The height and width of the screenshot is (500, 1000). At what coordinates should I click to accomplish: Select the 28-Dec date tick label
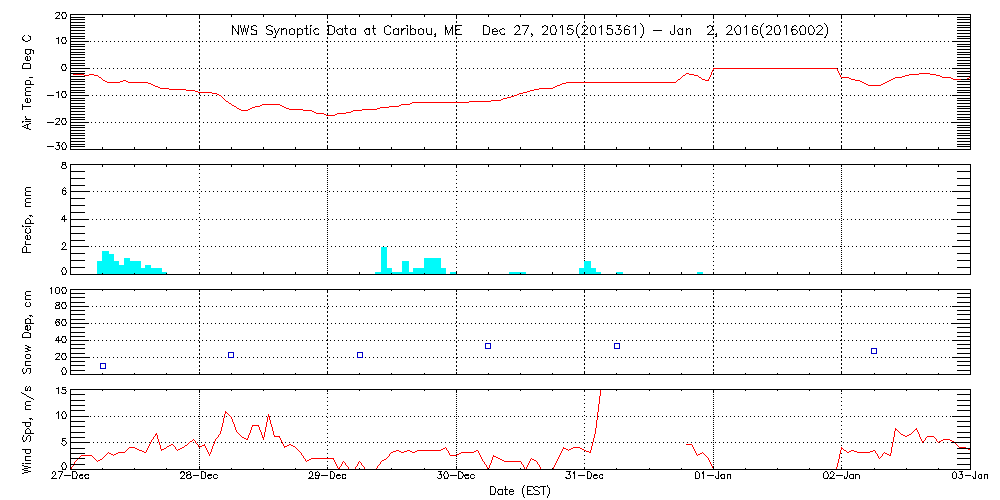coord(199,478)
